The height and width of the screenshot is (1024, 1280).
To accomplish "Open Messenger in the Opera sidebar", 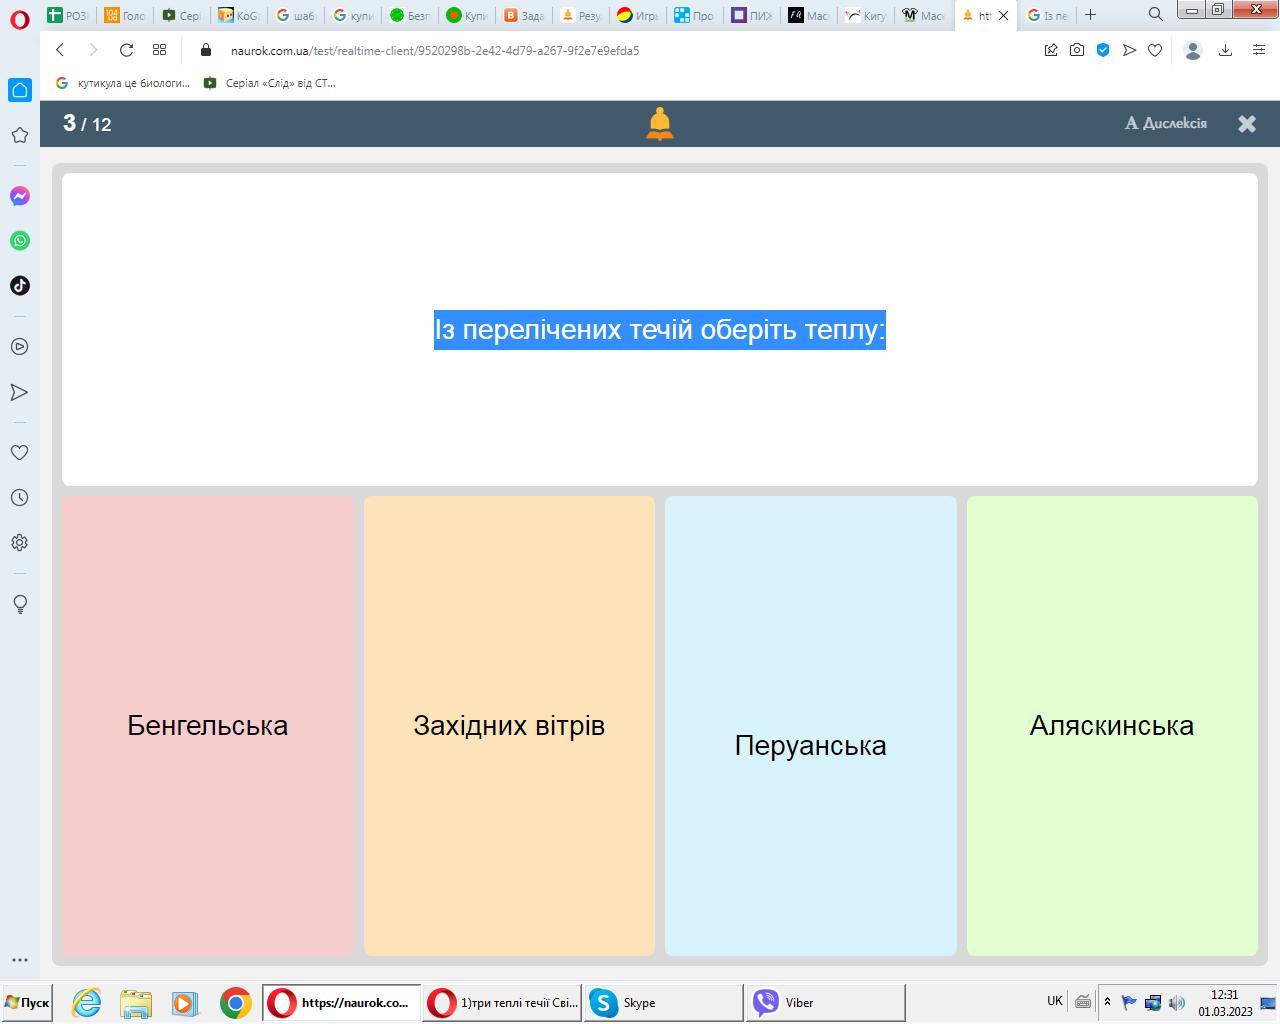I will 19,196.
